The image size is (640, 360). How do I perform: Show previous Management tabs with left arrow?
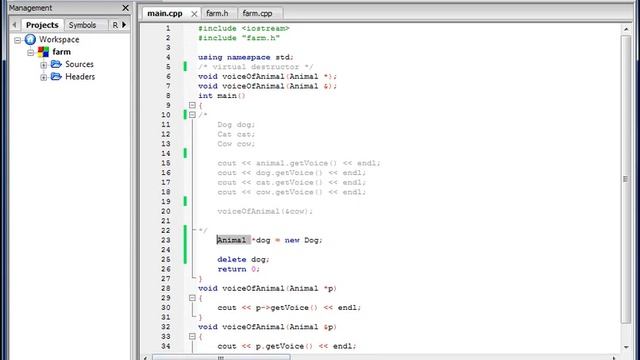tap(14, 25)
